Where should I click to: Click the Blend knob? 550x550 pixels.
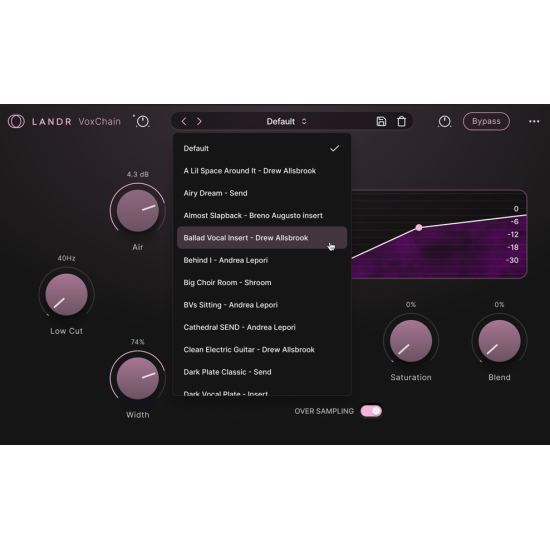pos(499,341)
